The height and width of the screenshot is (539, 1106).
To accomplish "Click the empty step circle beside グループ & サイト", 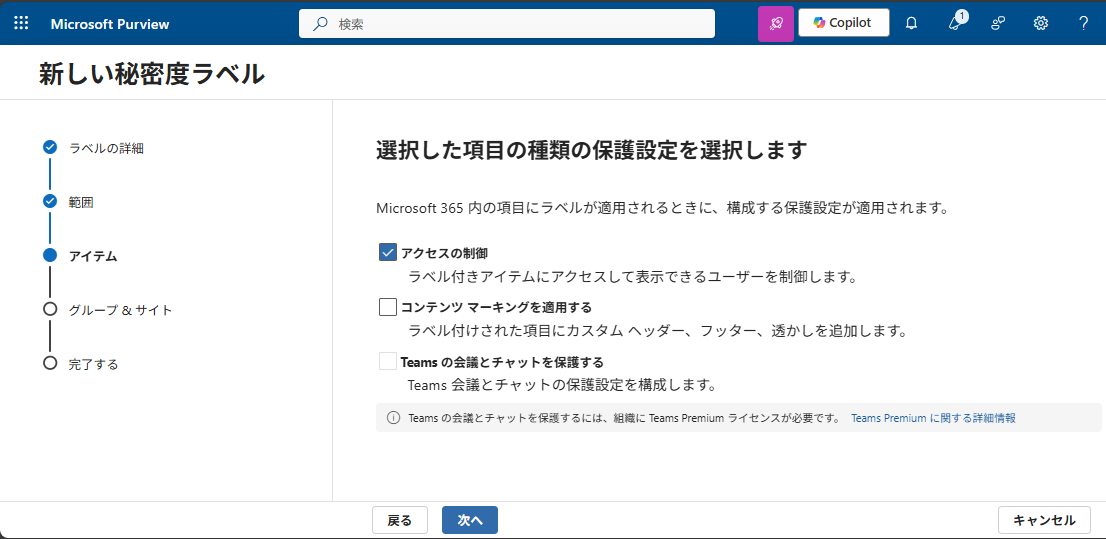I will 49,309.
